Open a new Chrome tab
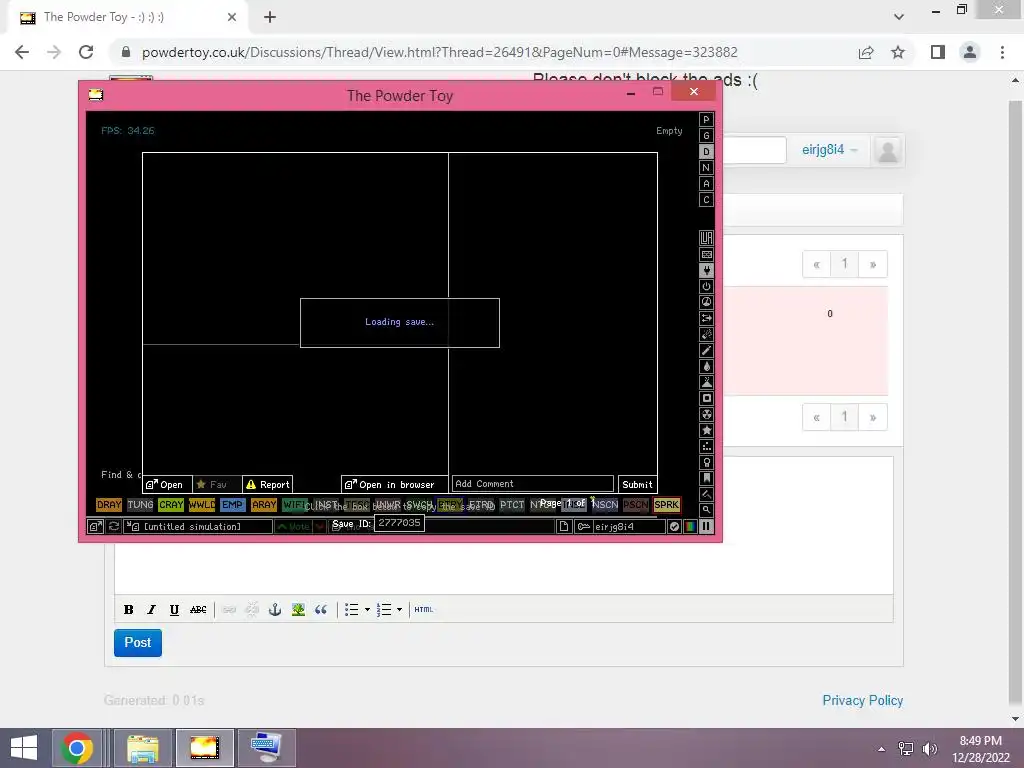Viewport: 1024px width, 768px height. pyautogui.click(x=270, y=18)
